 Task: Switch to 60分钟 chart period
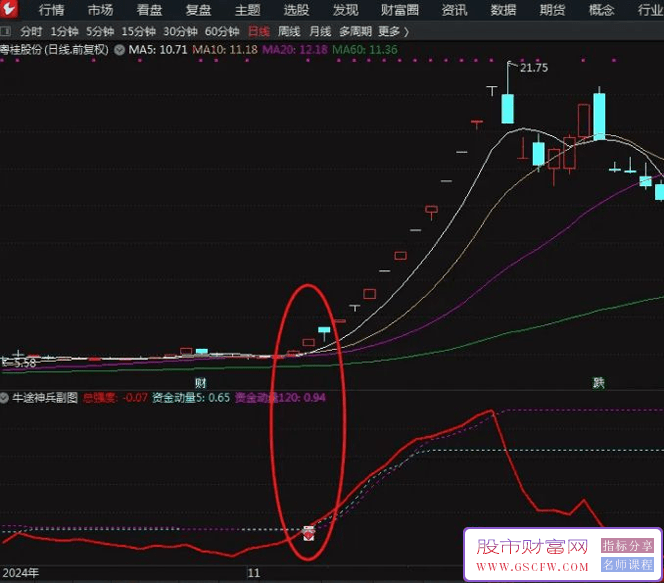point(222,31)
